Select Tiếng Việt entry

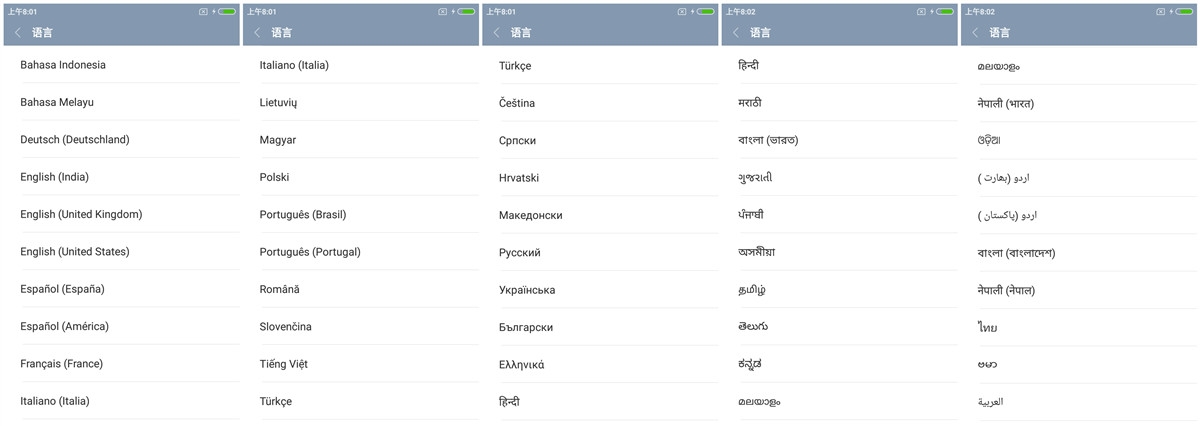(x=284, y=364)
